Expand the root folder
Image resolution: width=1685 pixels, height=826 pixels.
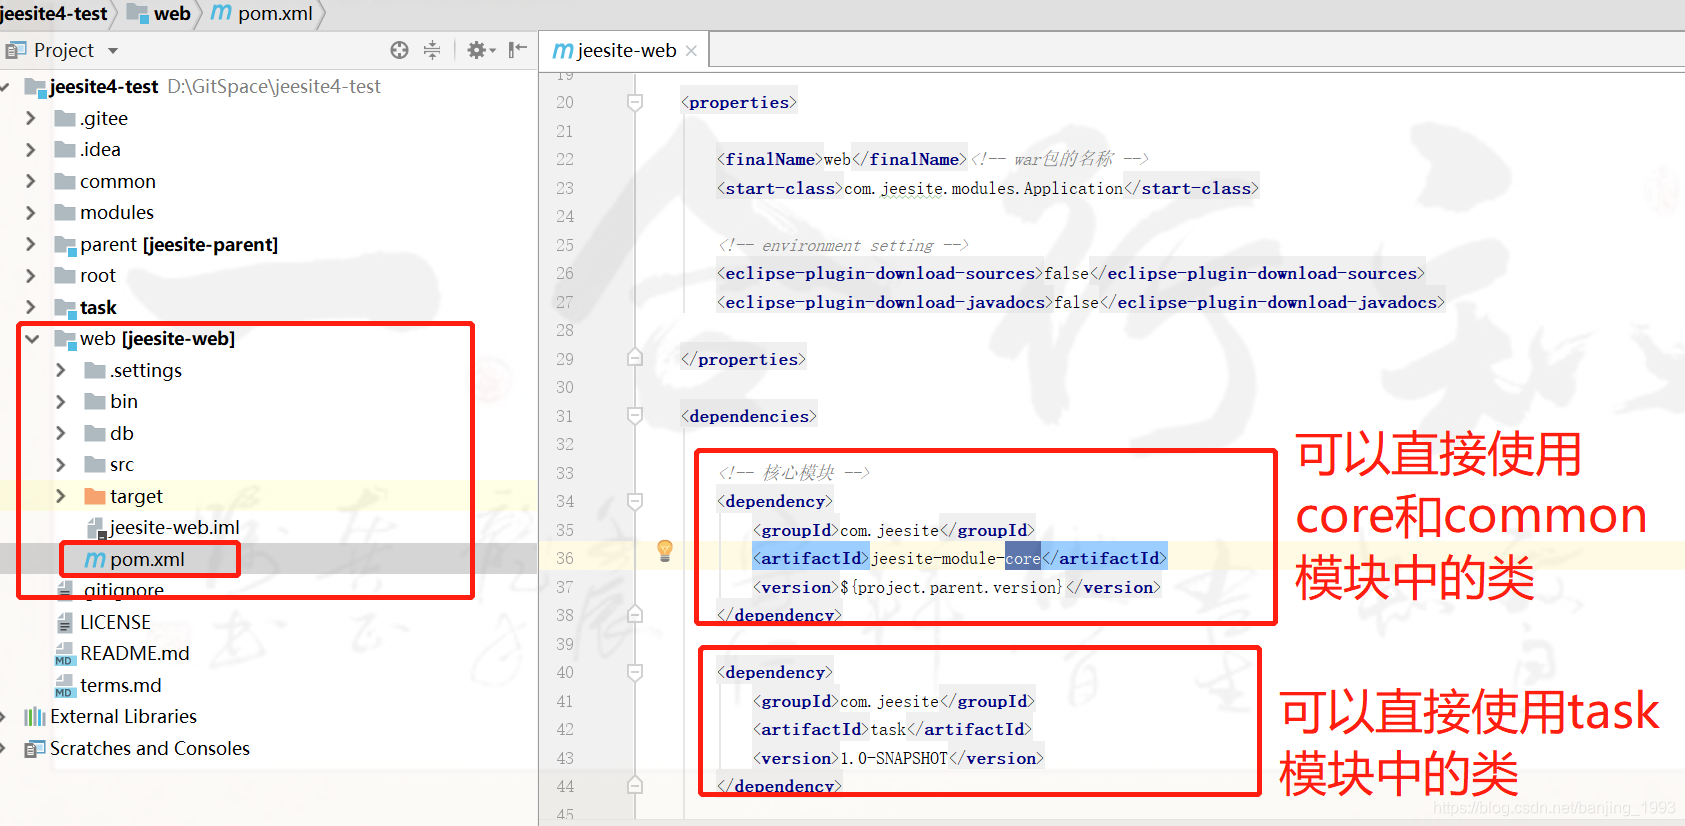click(30, 275)
